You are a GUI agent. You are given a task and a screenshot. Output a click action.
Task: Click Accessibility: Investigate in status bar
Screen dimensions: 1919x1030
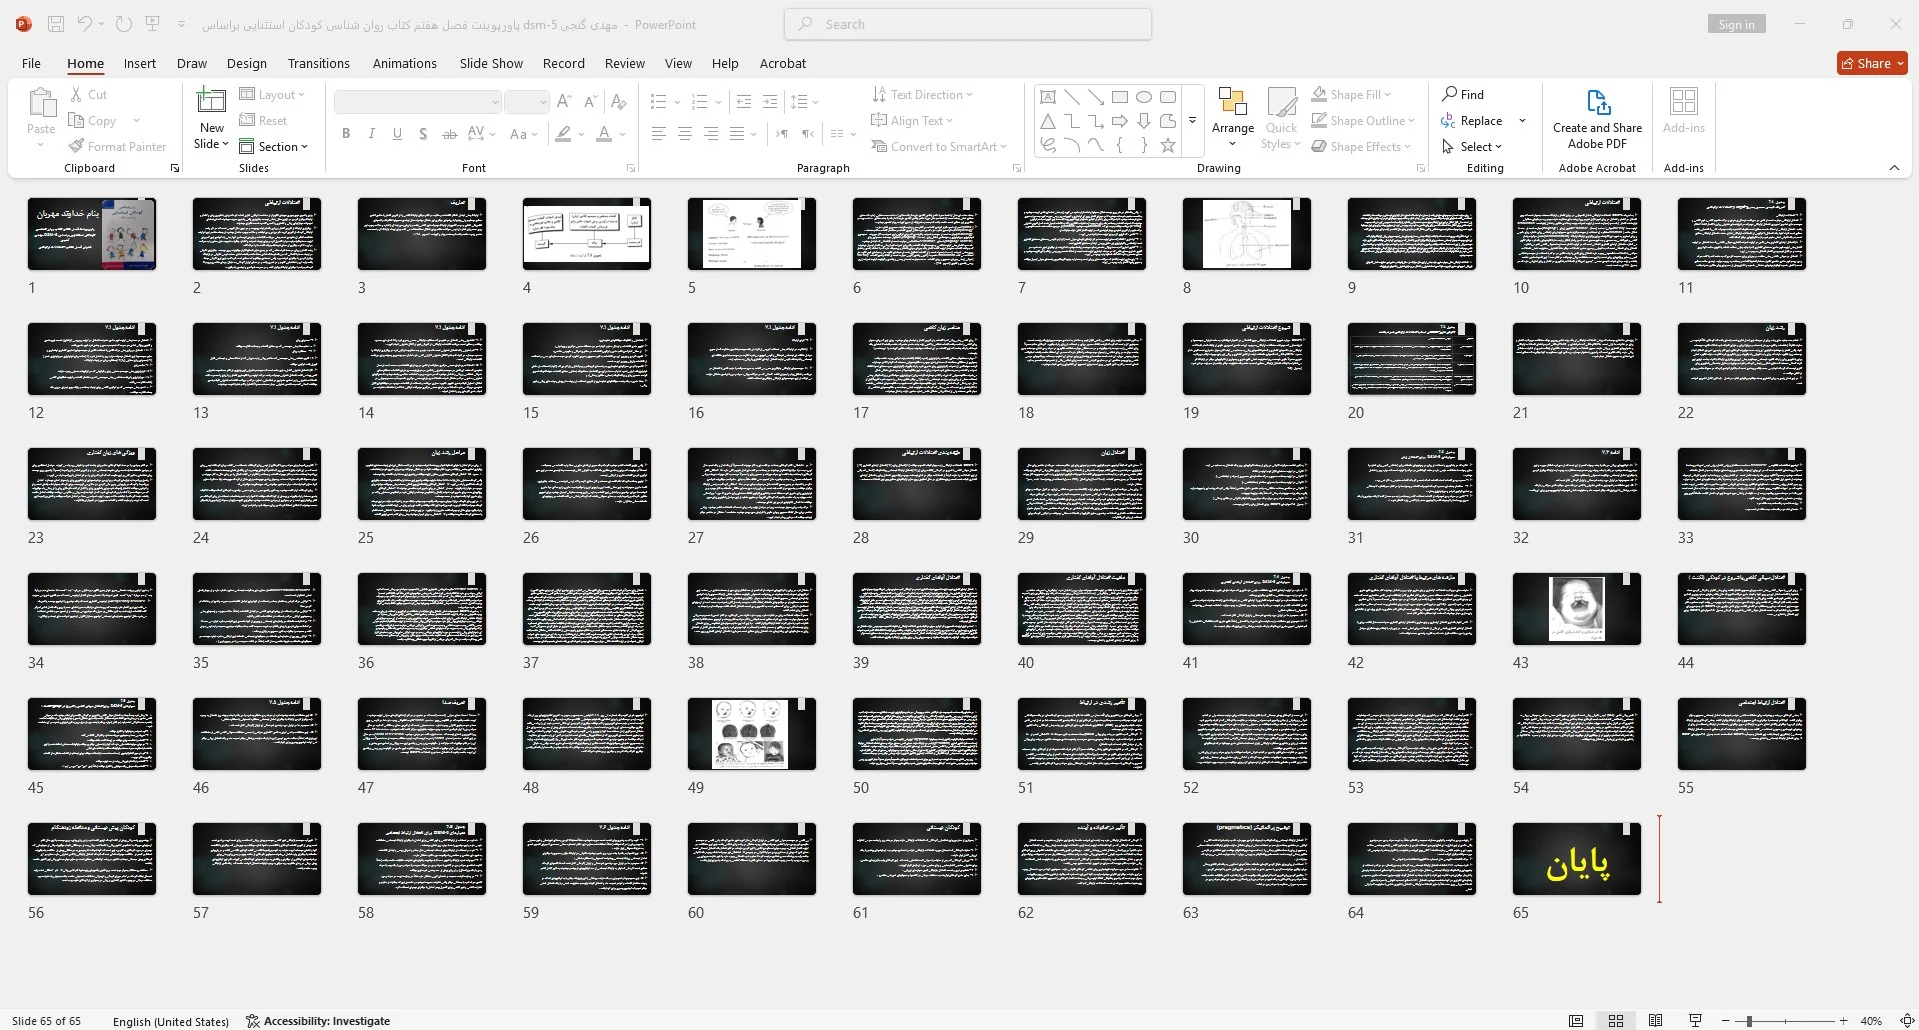coord(318,1021)
